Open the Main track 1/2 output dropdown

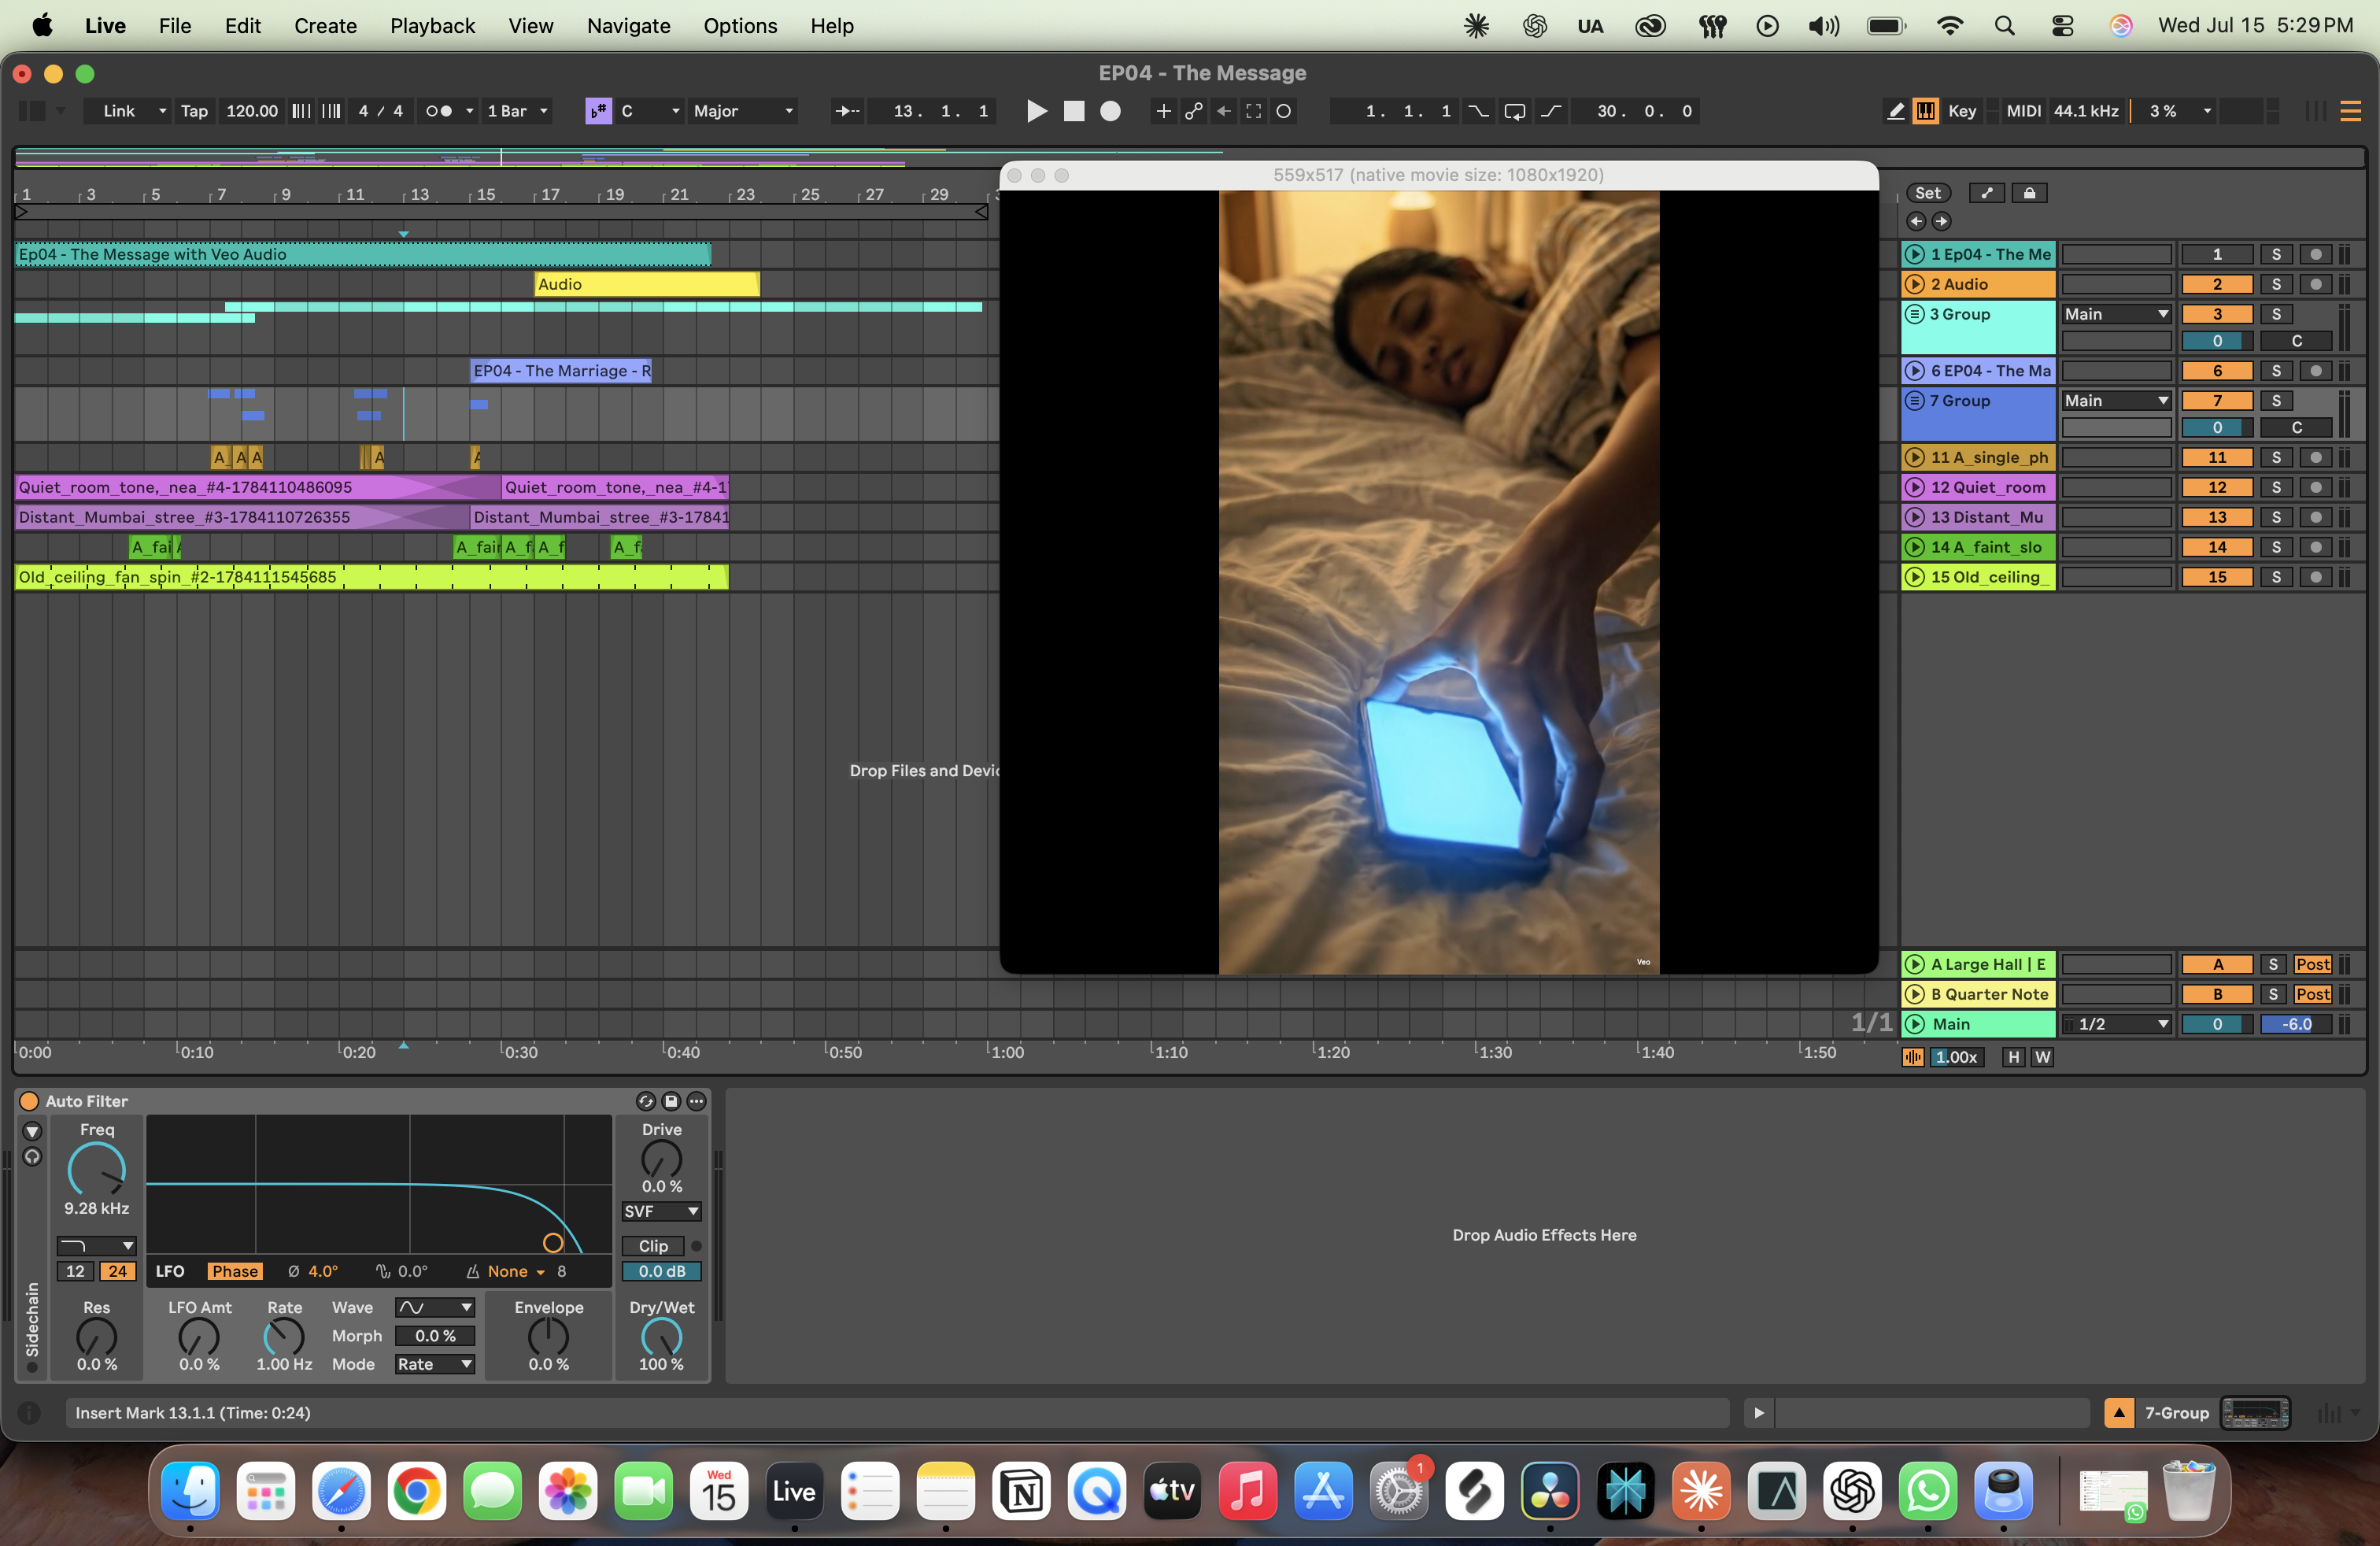pyautogui.click(x=2116, y=1024)
